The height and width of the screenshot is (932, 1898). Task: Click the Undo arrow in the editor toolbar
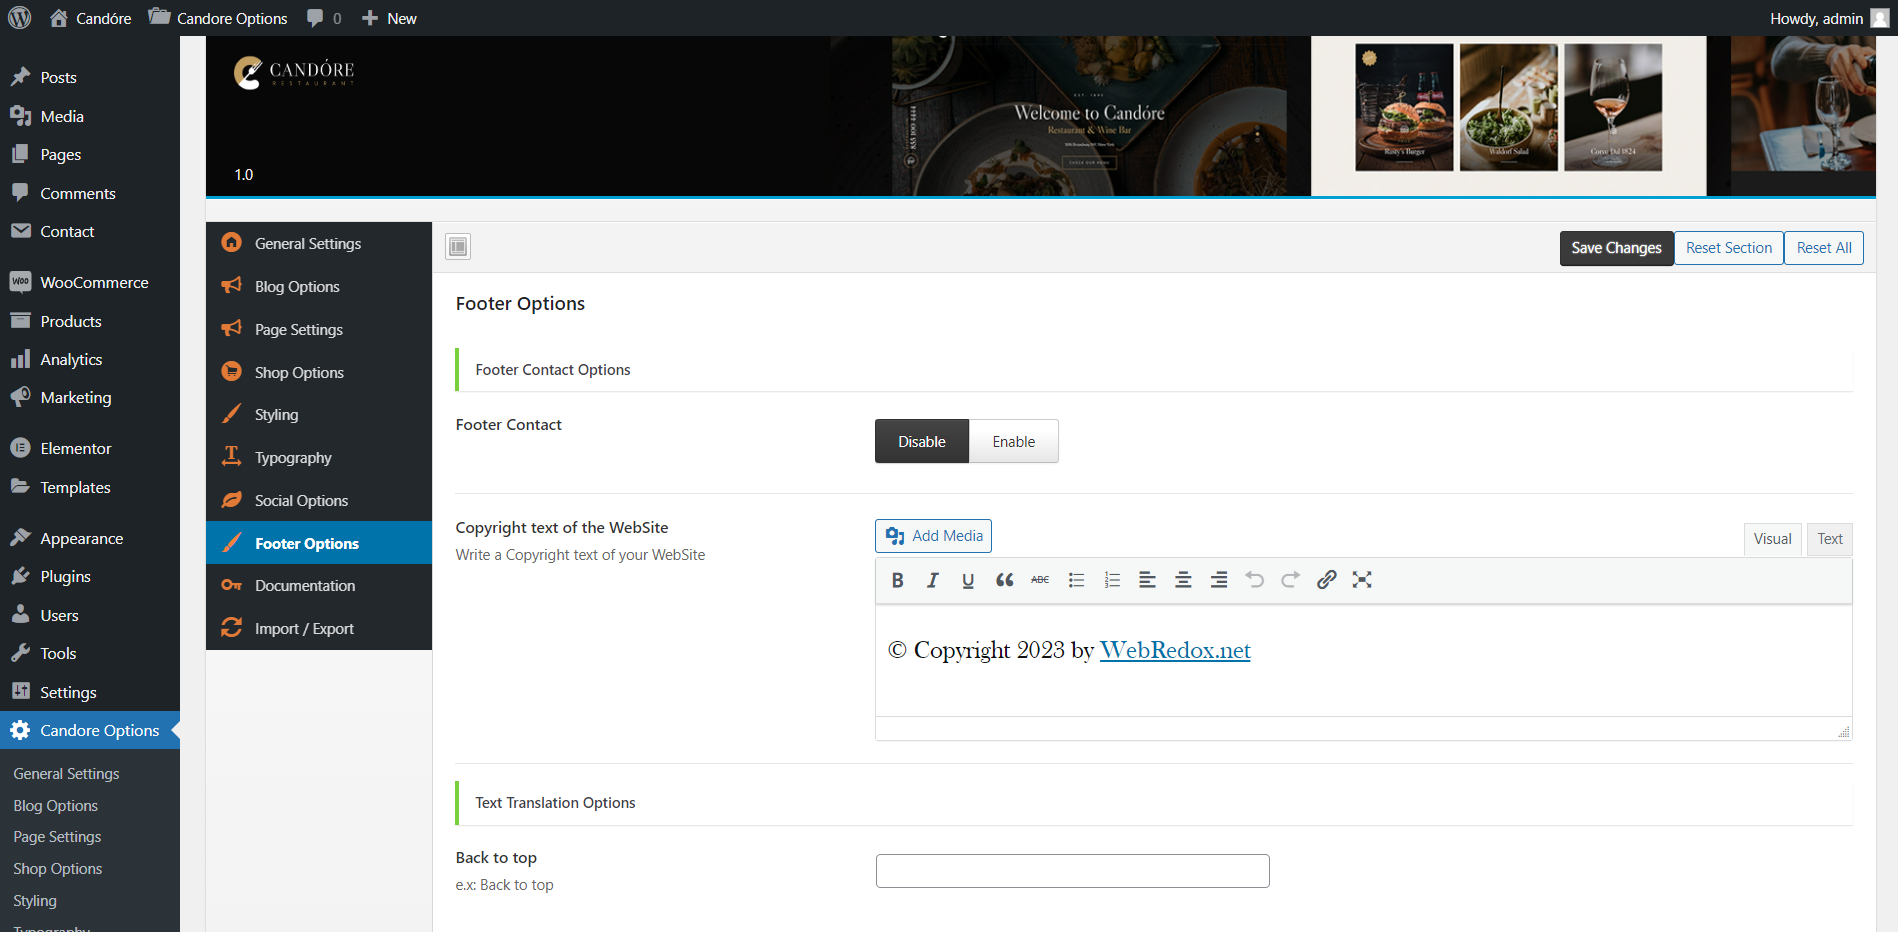point(1255,580)
